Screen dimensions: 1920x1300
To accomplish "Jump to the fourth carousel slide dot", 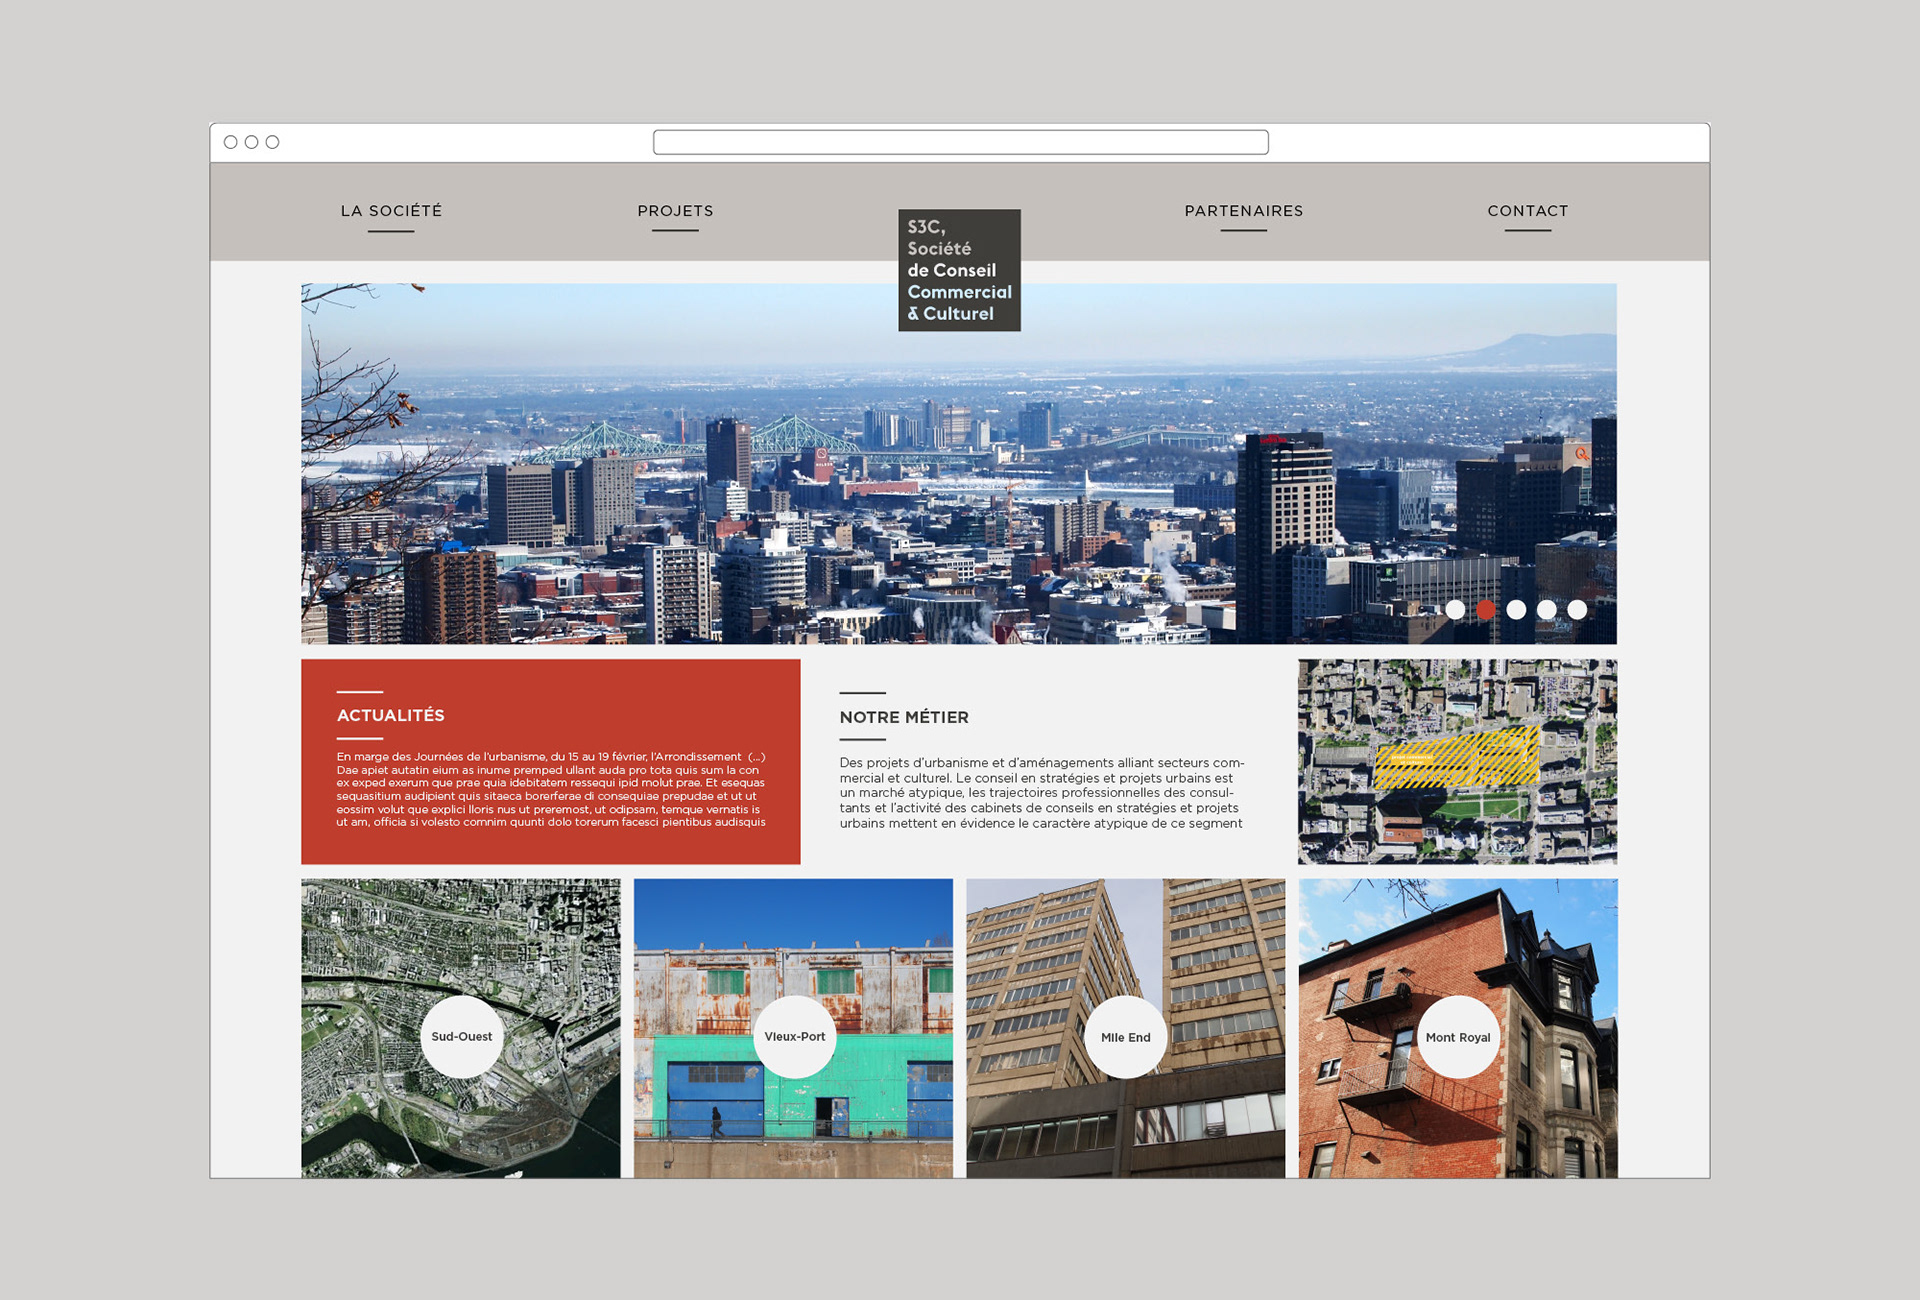I will 1546,609.
